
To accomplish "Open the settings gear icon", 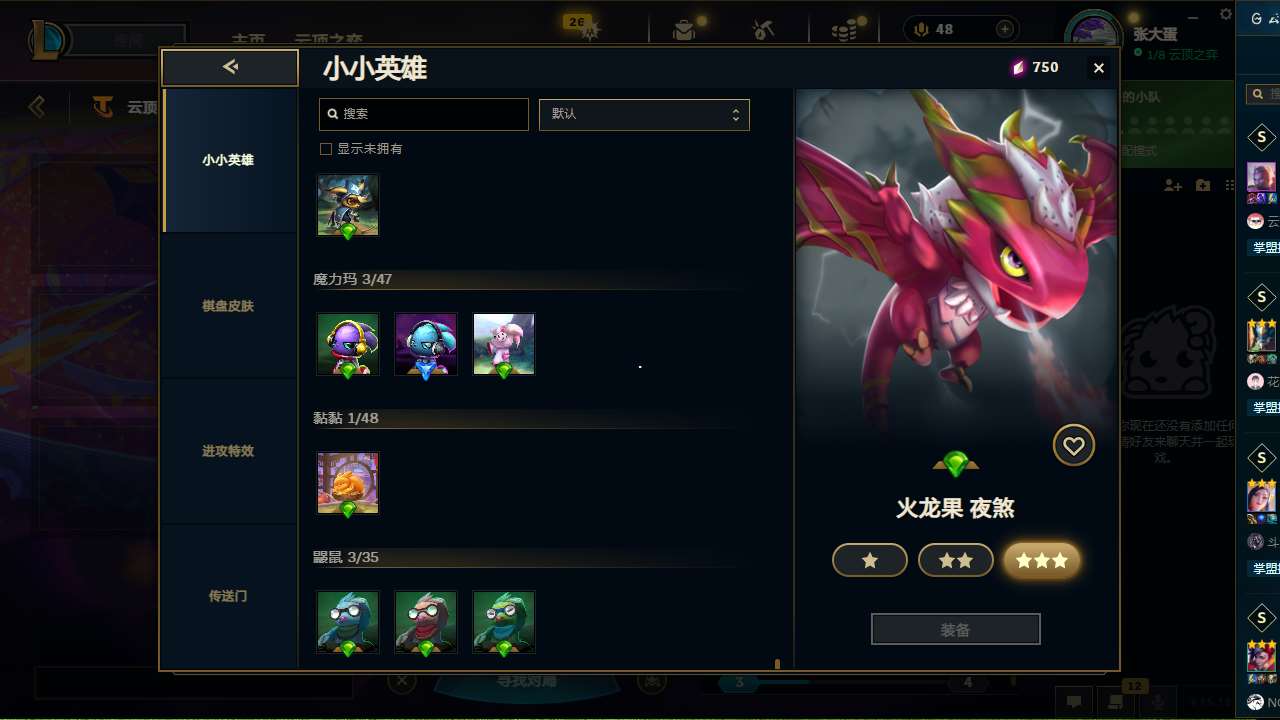I will [1226, 14].
